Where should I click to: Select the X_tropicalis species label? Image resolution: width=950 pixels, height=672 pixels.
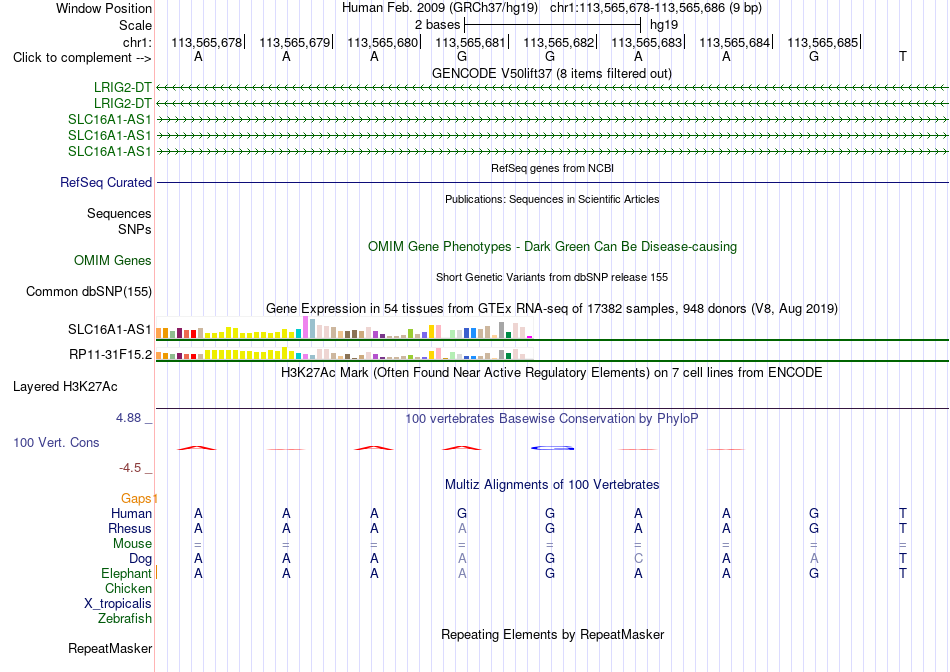pyautogui.click(x=118, y=604)
